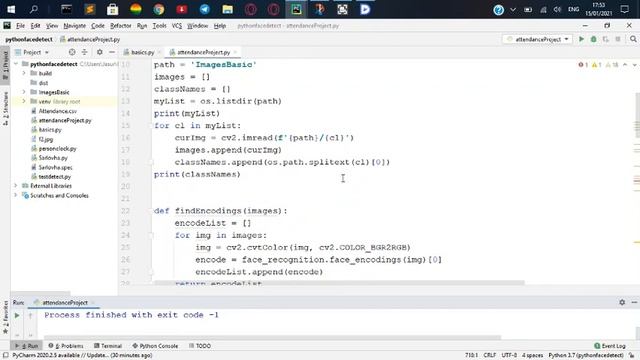Open File Explorer from the taskbar

coord(227,9)
